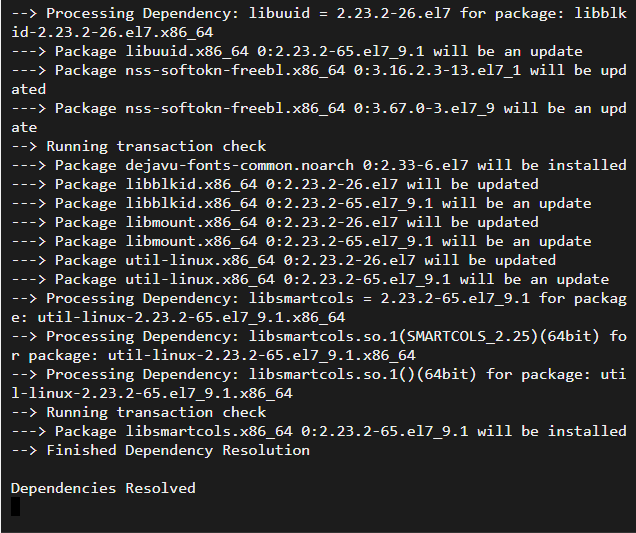Click the libblkid 2.23.2-65.el7_9.1 update line
The width and height of the screenshot is (636, 533).
point(301,203)
